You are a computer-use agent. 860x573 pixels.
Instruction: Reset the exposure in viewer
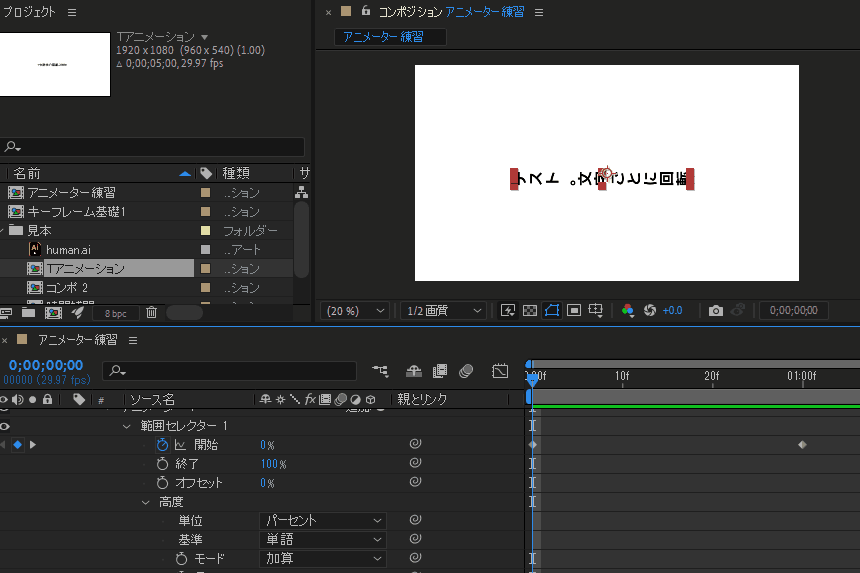click(x=650, y=310)
